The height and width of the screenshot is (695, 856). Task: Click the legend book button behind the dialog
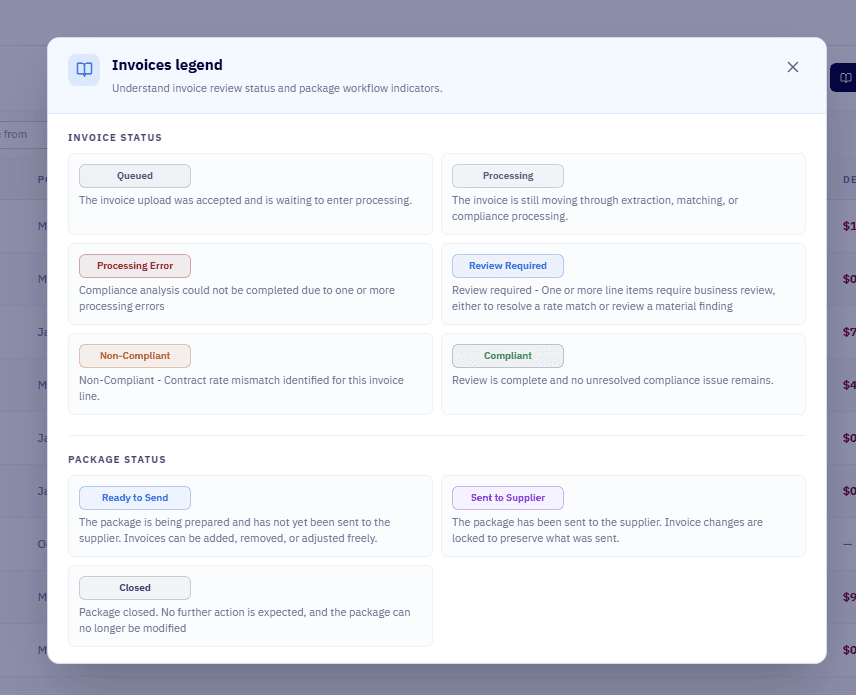coord(844,78)
